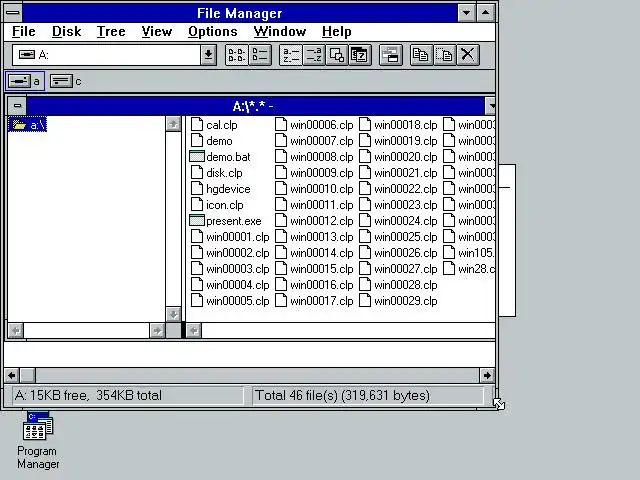
Task: Sort files by type with the z-ordered icon
Action: (x=313, y=55)
